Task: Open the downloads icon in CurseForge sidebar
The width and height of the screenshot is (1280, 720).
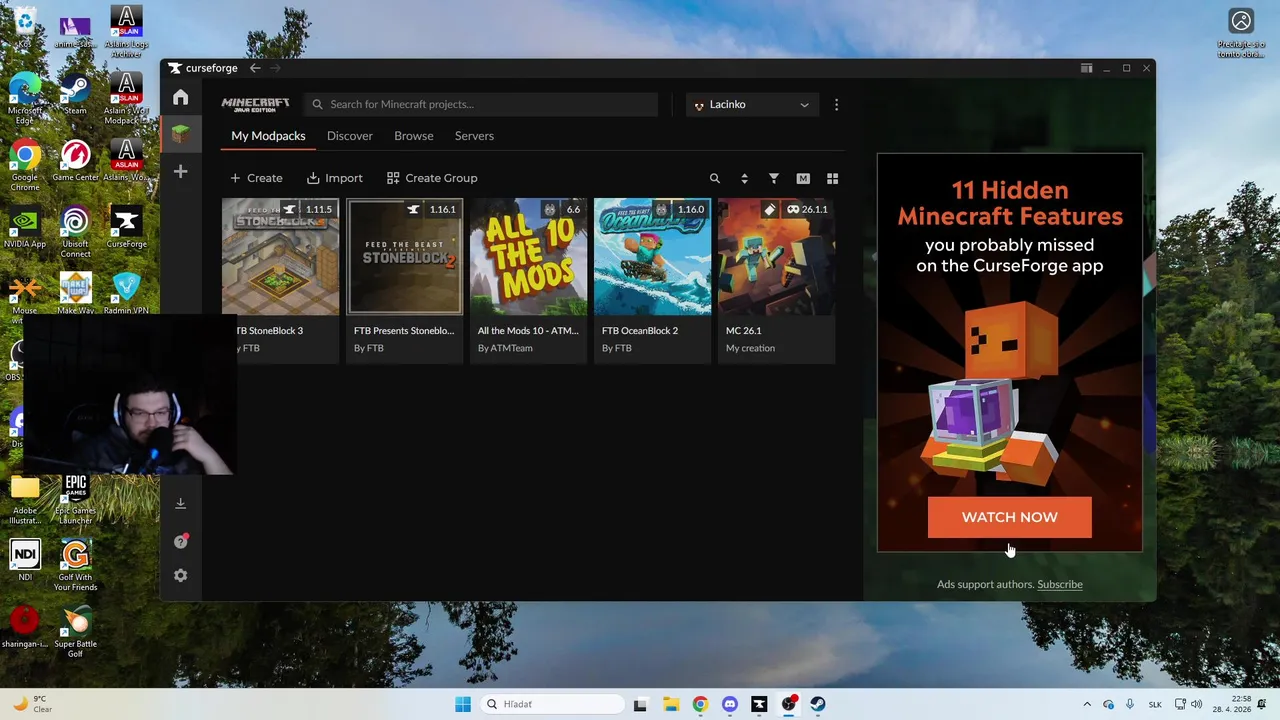Action: point(180,503)
